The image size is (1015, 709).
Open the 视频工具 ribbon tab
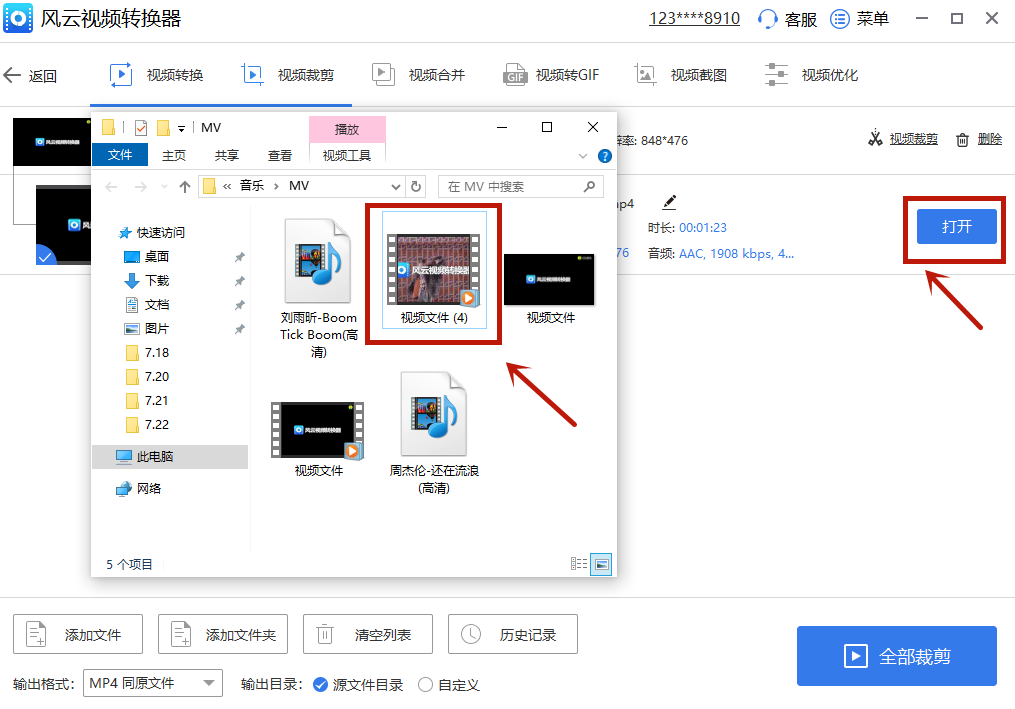pyautogui.click(x=347, y=155)
